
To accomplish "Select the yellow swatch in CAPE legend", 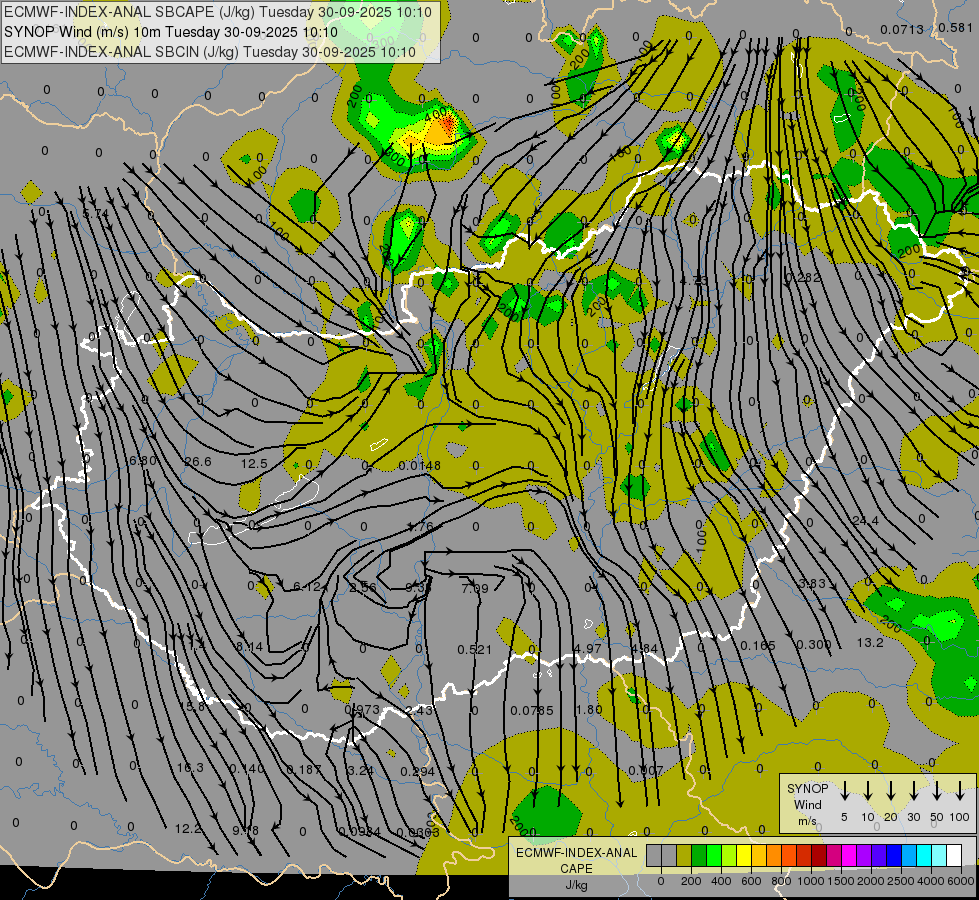I will [x=743, y=856].
